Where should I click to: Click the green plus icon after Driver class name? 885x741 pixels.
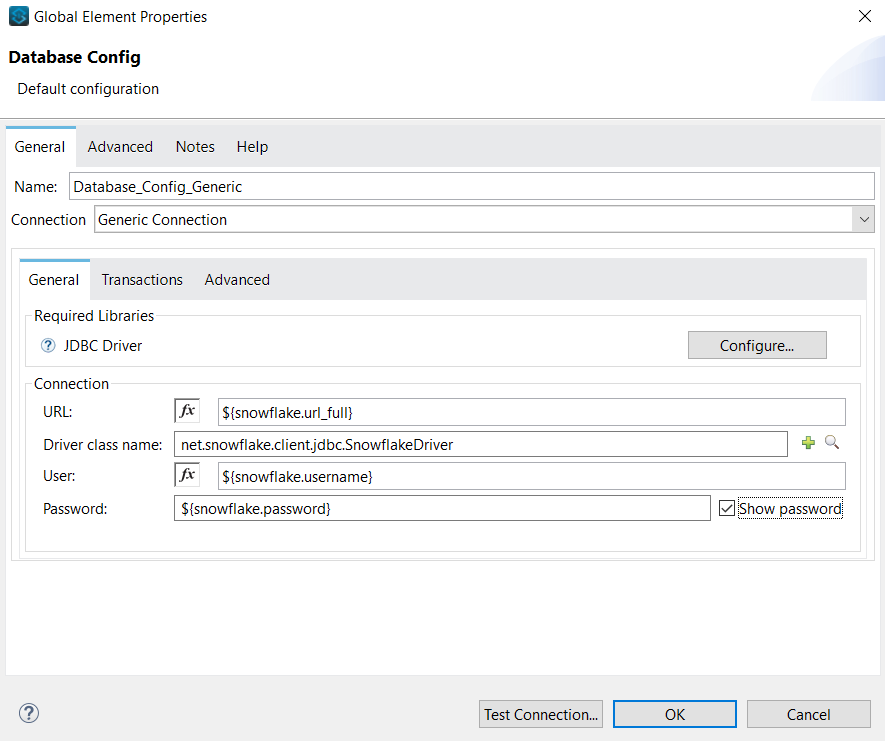click(809, 443)
